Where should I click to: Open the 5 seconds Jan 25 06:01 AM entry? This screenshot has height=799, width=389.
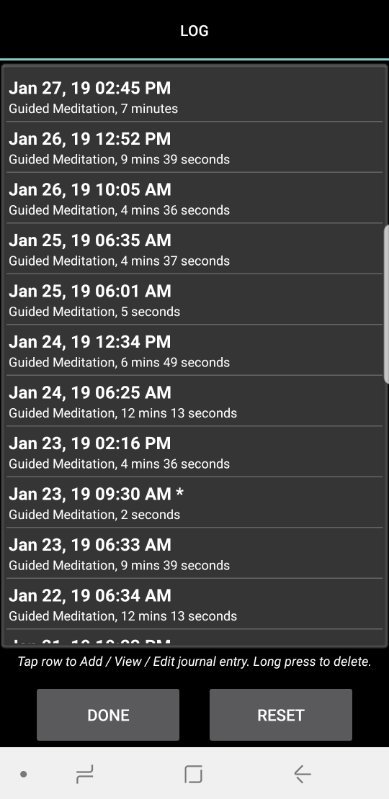point(194,300)
